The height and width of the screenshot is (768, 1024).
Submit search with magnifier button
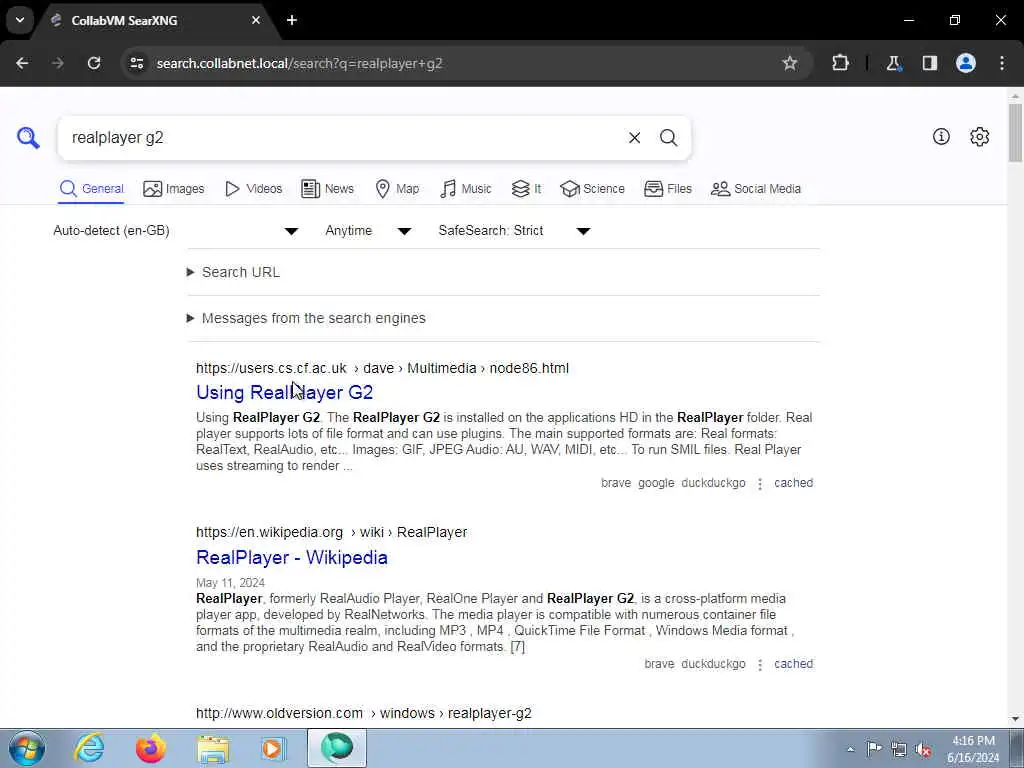pos(668,138)
